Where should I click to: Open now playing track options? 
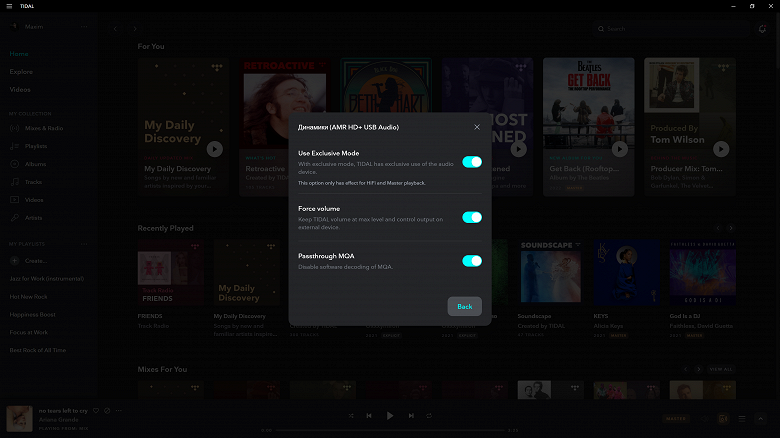tap(118, 411)
